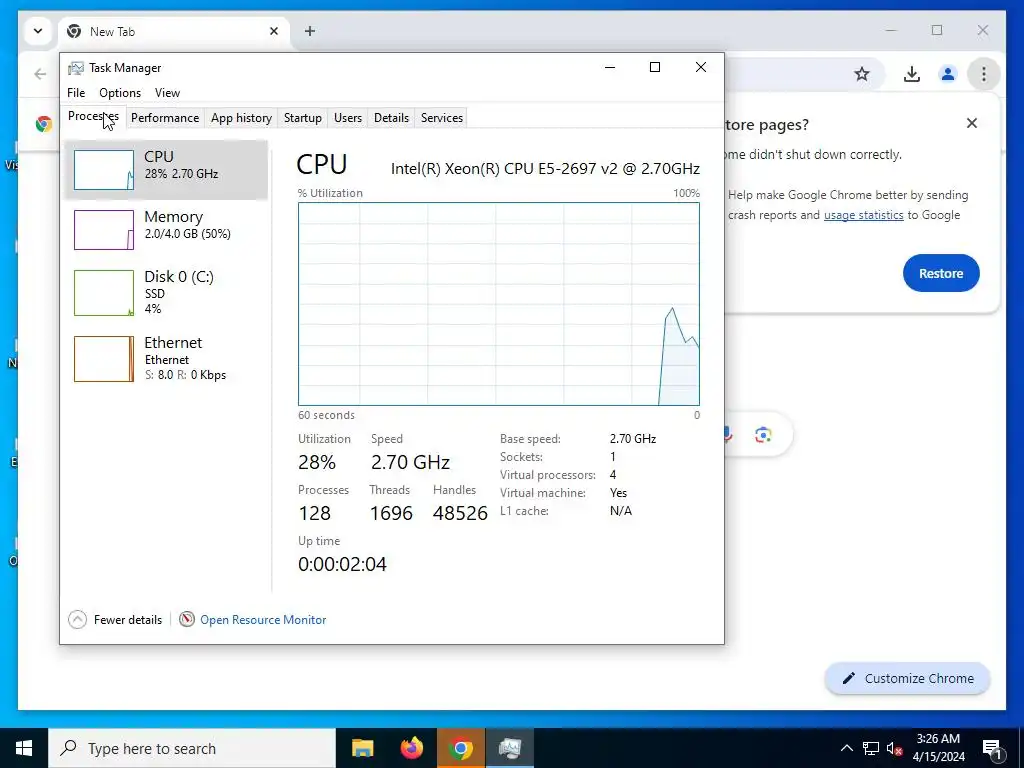1024x768 pixels.
Task: Open the File menu in Task Manager
Action: point(76,93)
